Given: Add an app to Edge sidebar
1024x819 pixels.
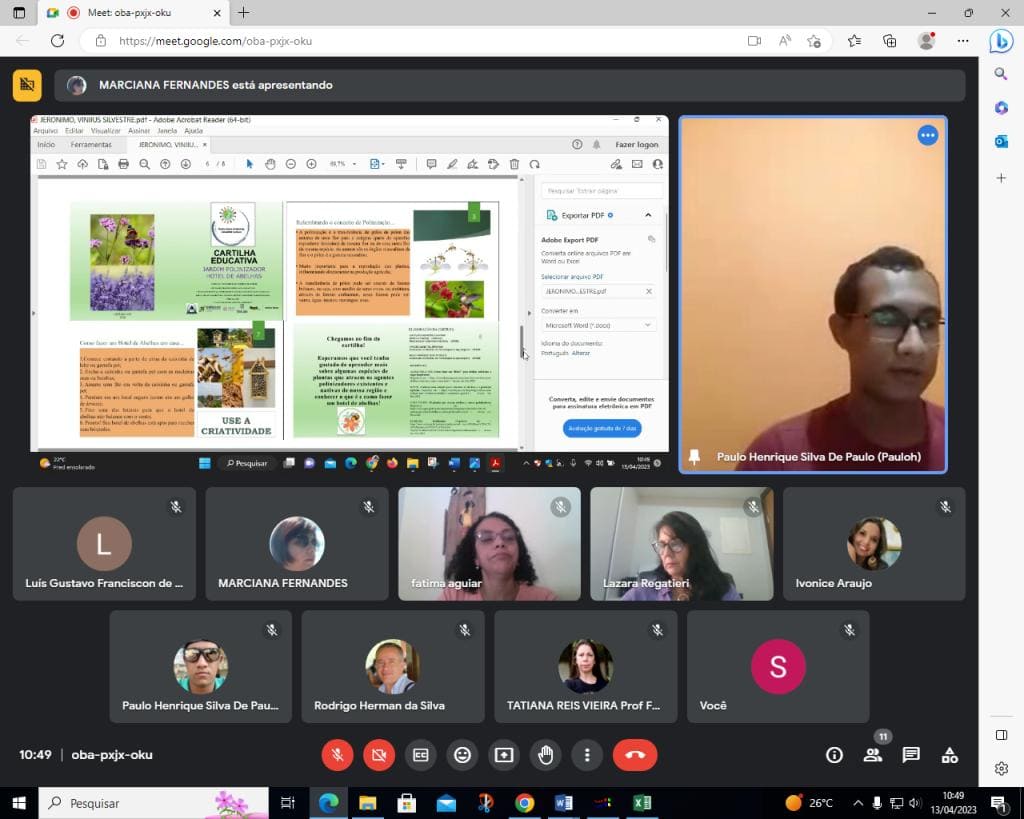Looking at the screenshot, I should click(x=1000, y=178).
